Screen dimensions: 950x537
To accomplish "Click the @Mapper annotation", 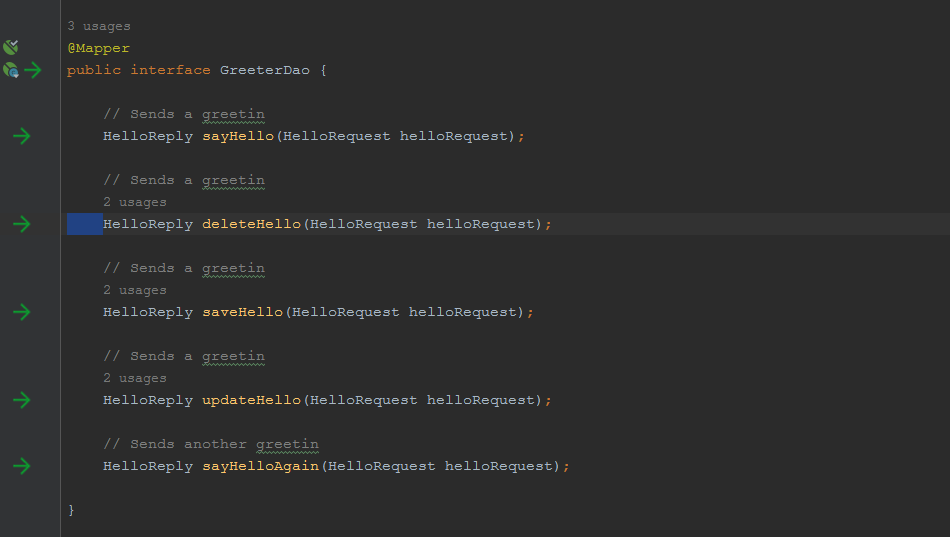I will (98, 48).
